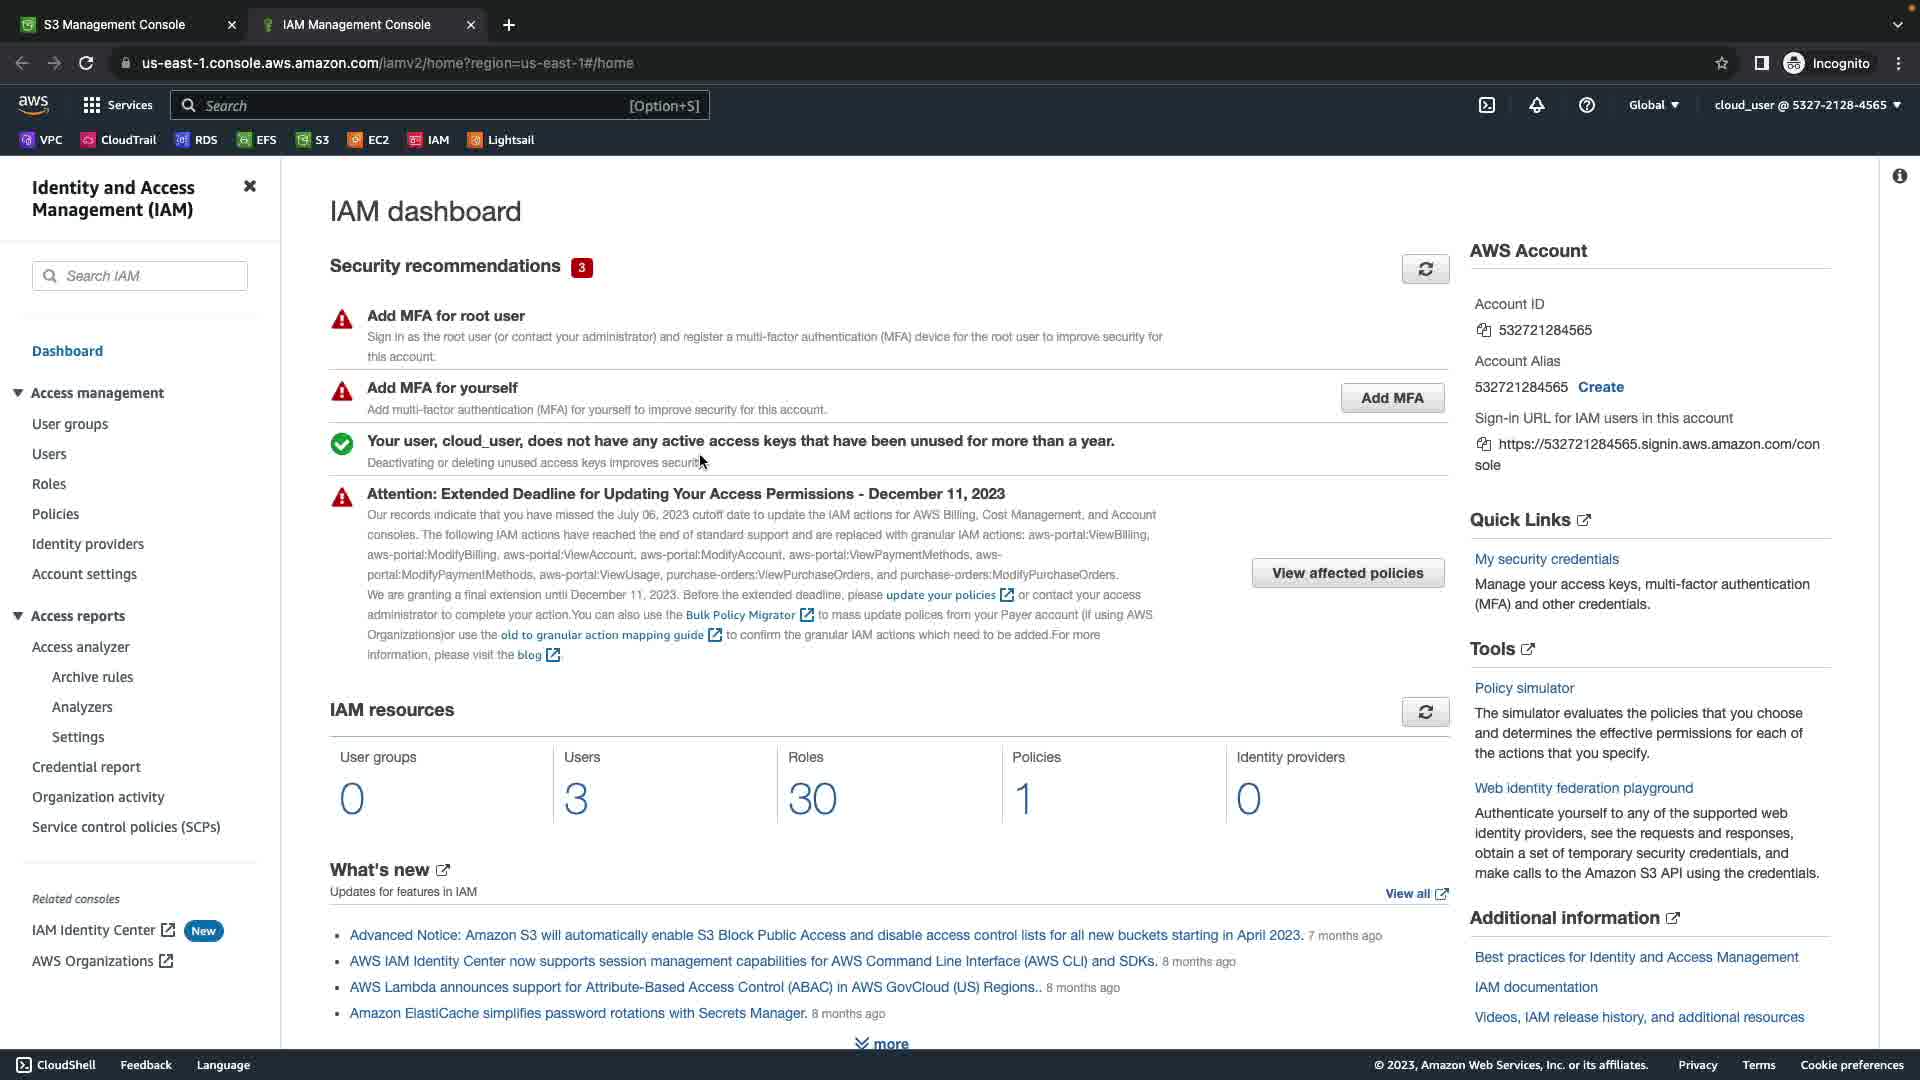This screenshot has width=1920, height=1080.
Task: Refresh the IAM resources section
Action: click(1425, 712)
